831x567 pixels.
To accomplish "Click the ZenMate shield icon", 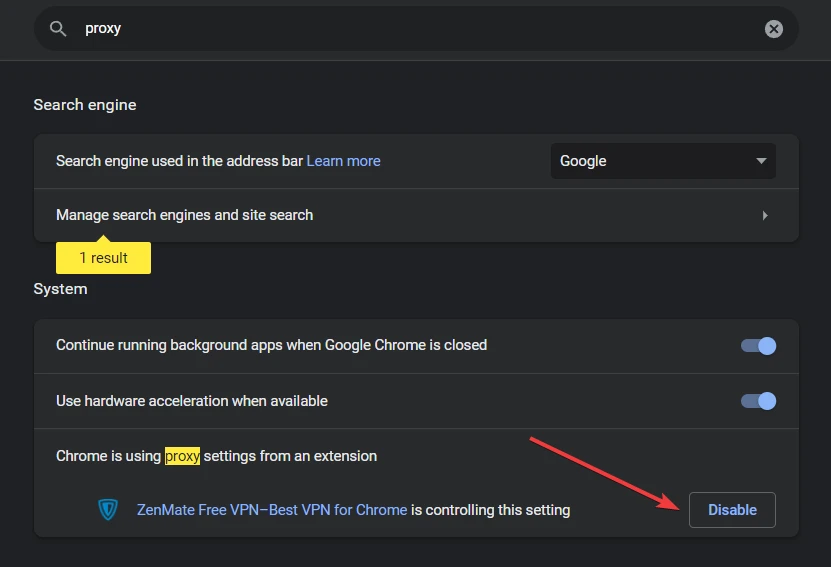I will click(108, 510).
